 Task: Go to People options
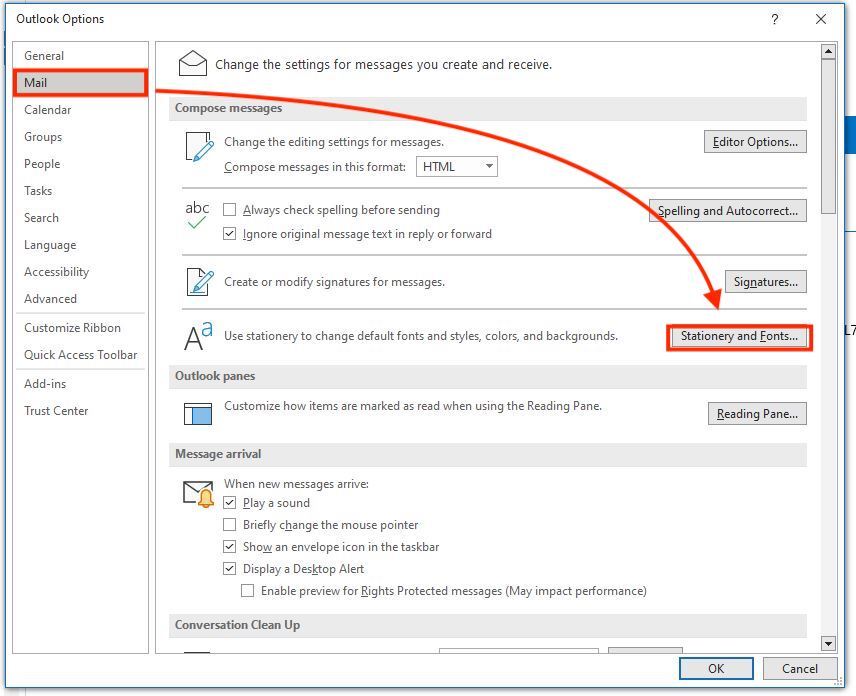click(x=80, y=164)
